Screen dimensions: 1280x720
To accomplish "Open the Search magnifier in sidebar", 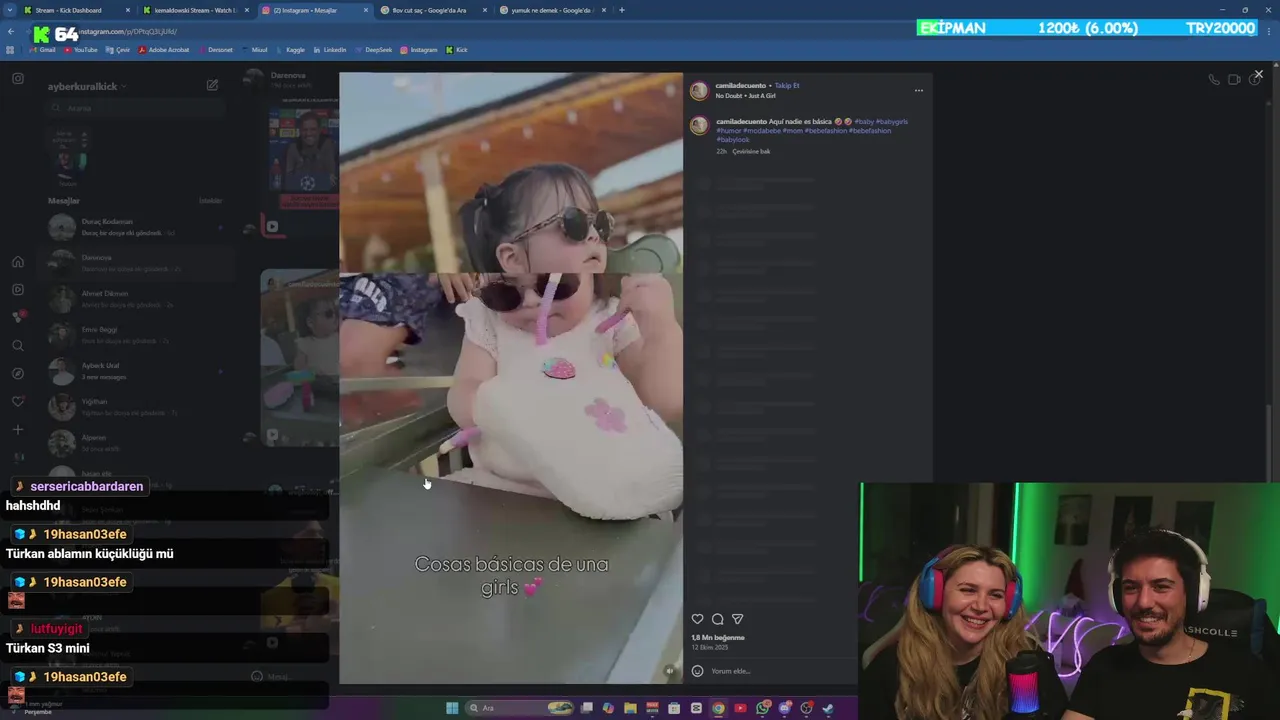I will pos(18,345).
